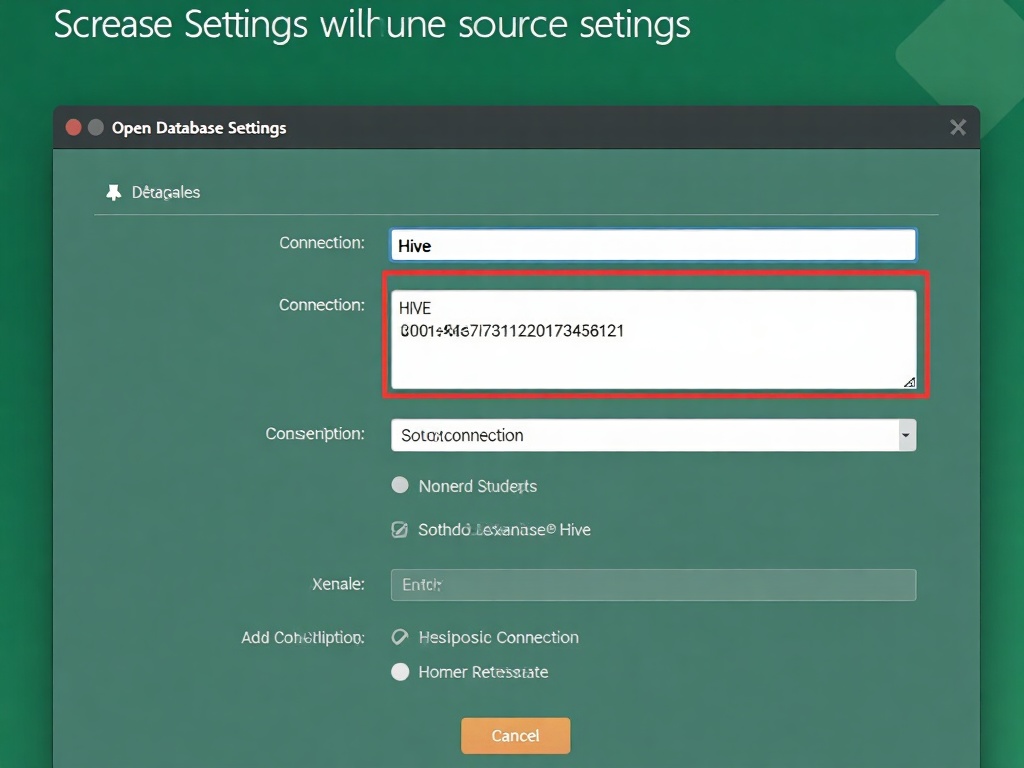Click the Xenale label
1024x768 pixels.
pos(338,584)
